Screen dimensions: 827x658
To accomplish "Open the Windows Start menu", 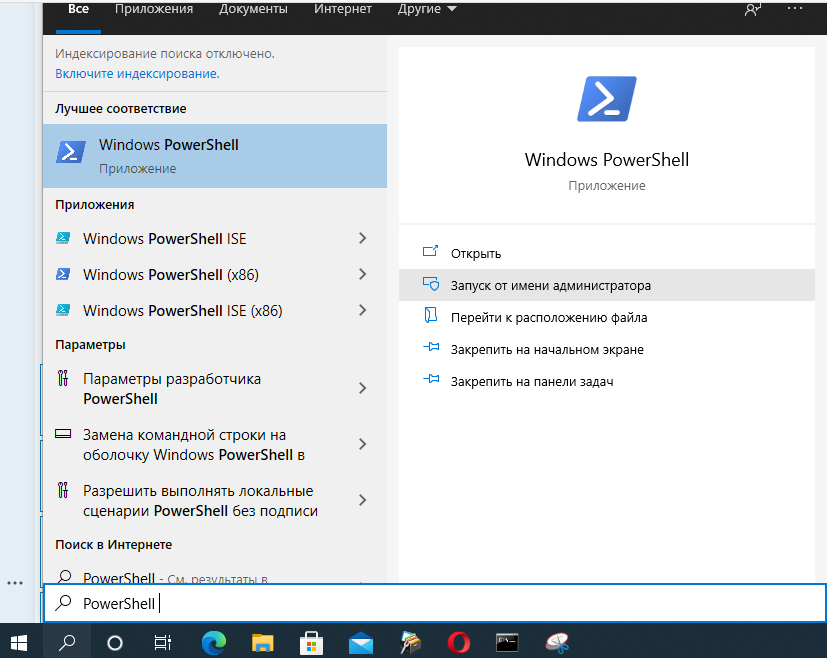I will [x=19, y=642].
